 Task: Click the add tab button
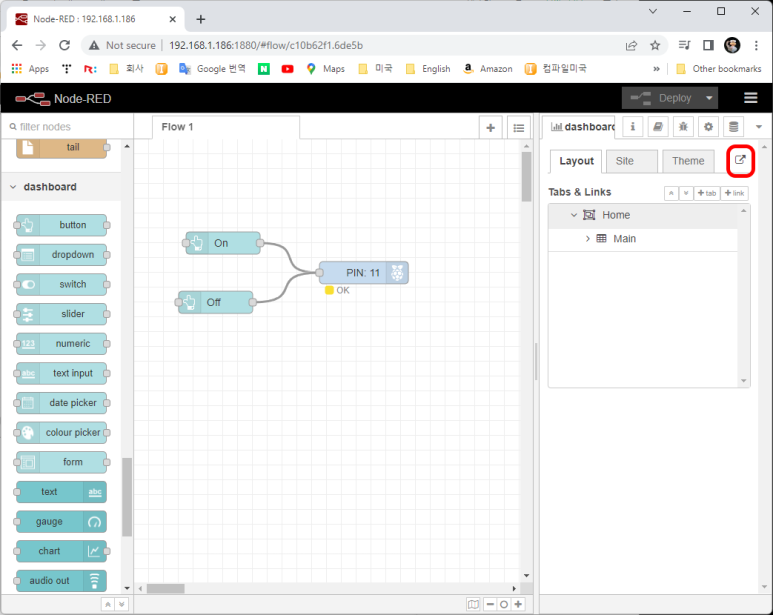point(707,193)
